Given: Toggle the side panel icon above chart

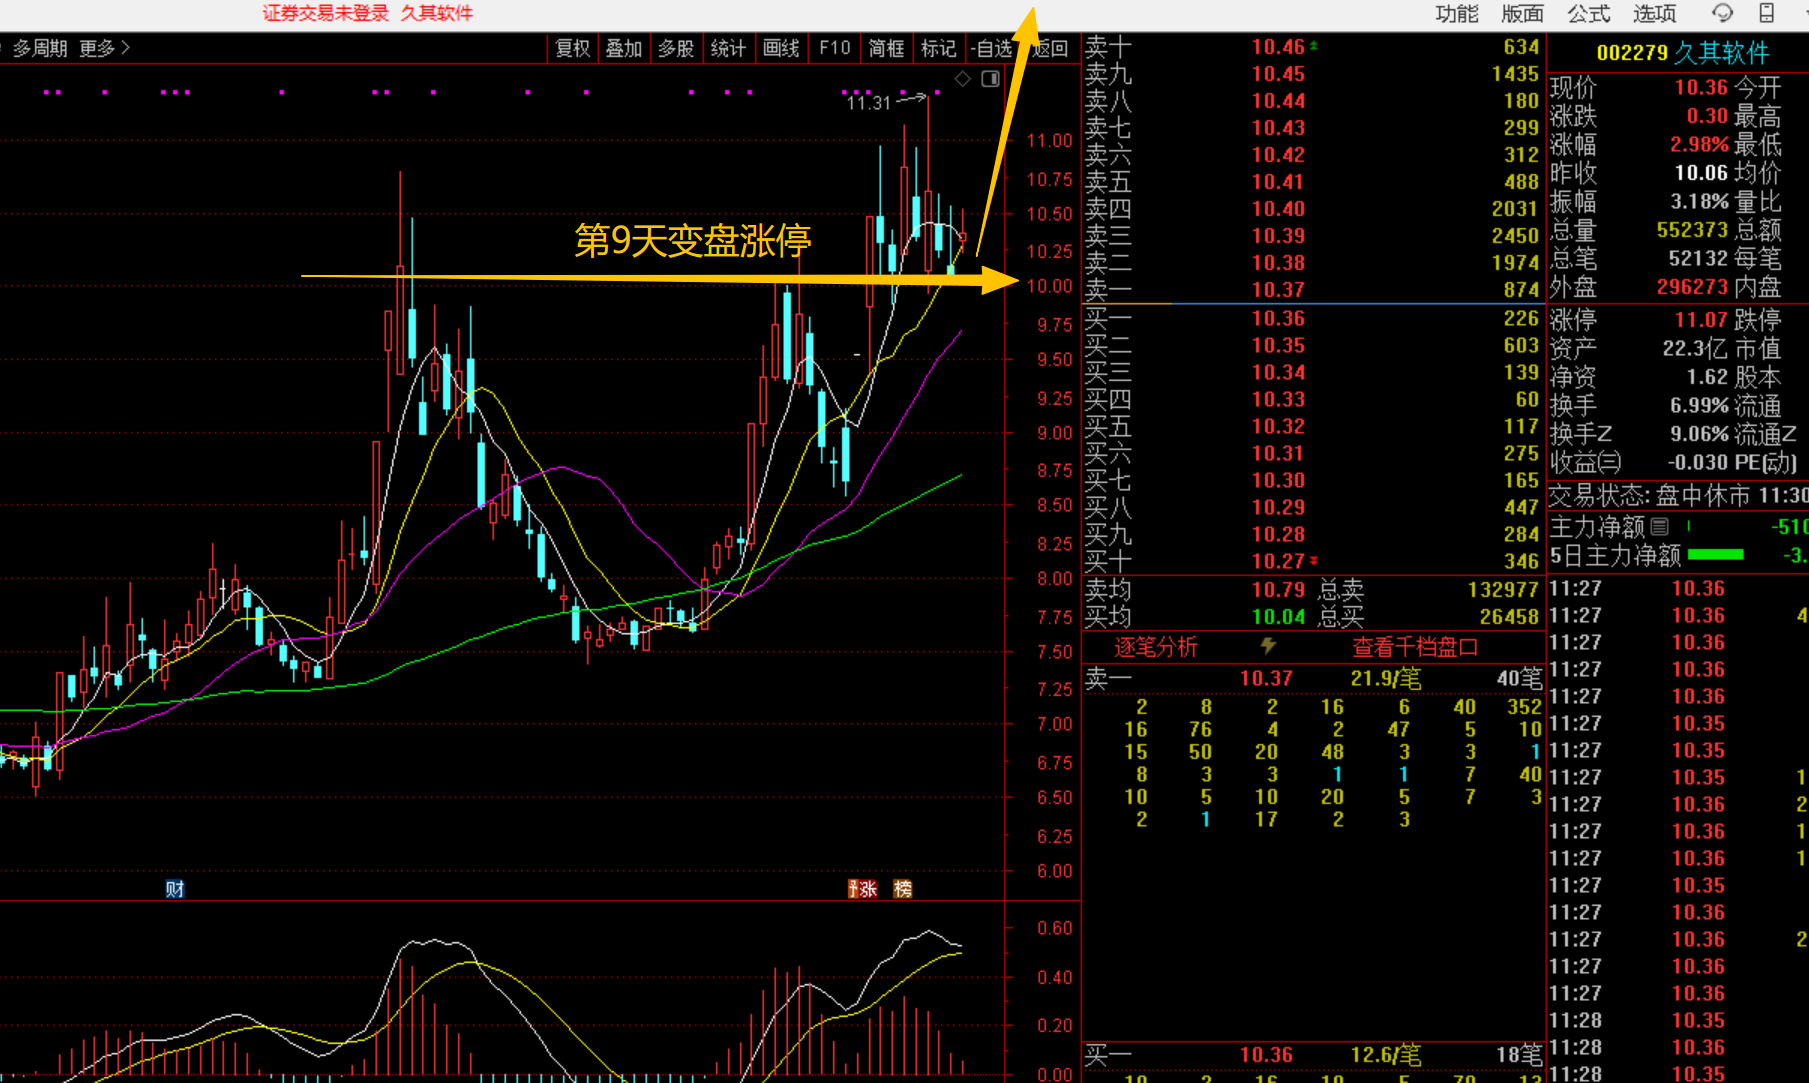Looking at the screenshot, I should pos(990,79).
